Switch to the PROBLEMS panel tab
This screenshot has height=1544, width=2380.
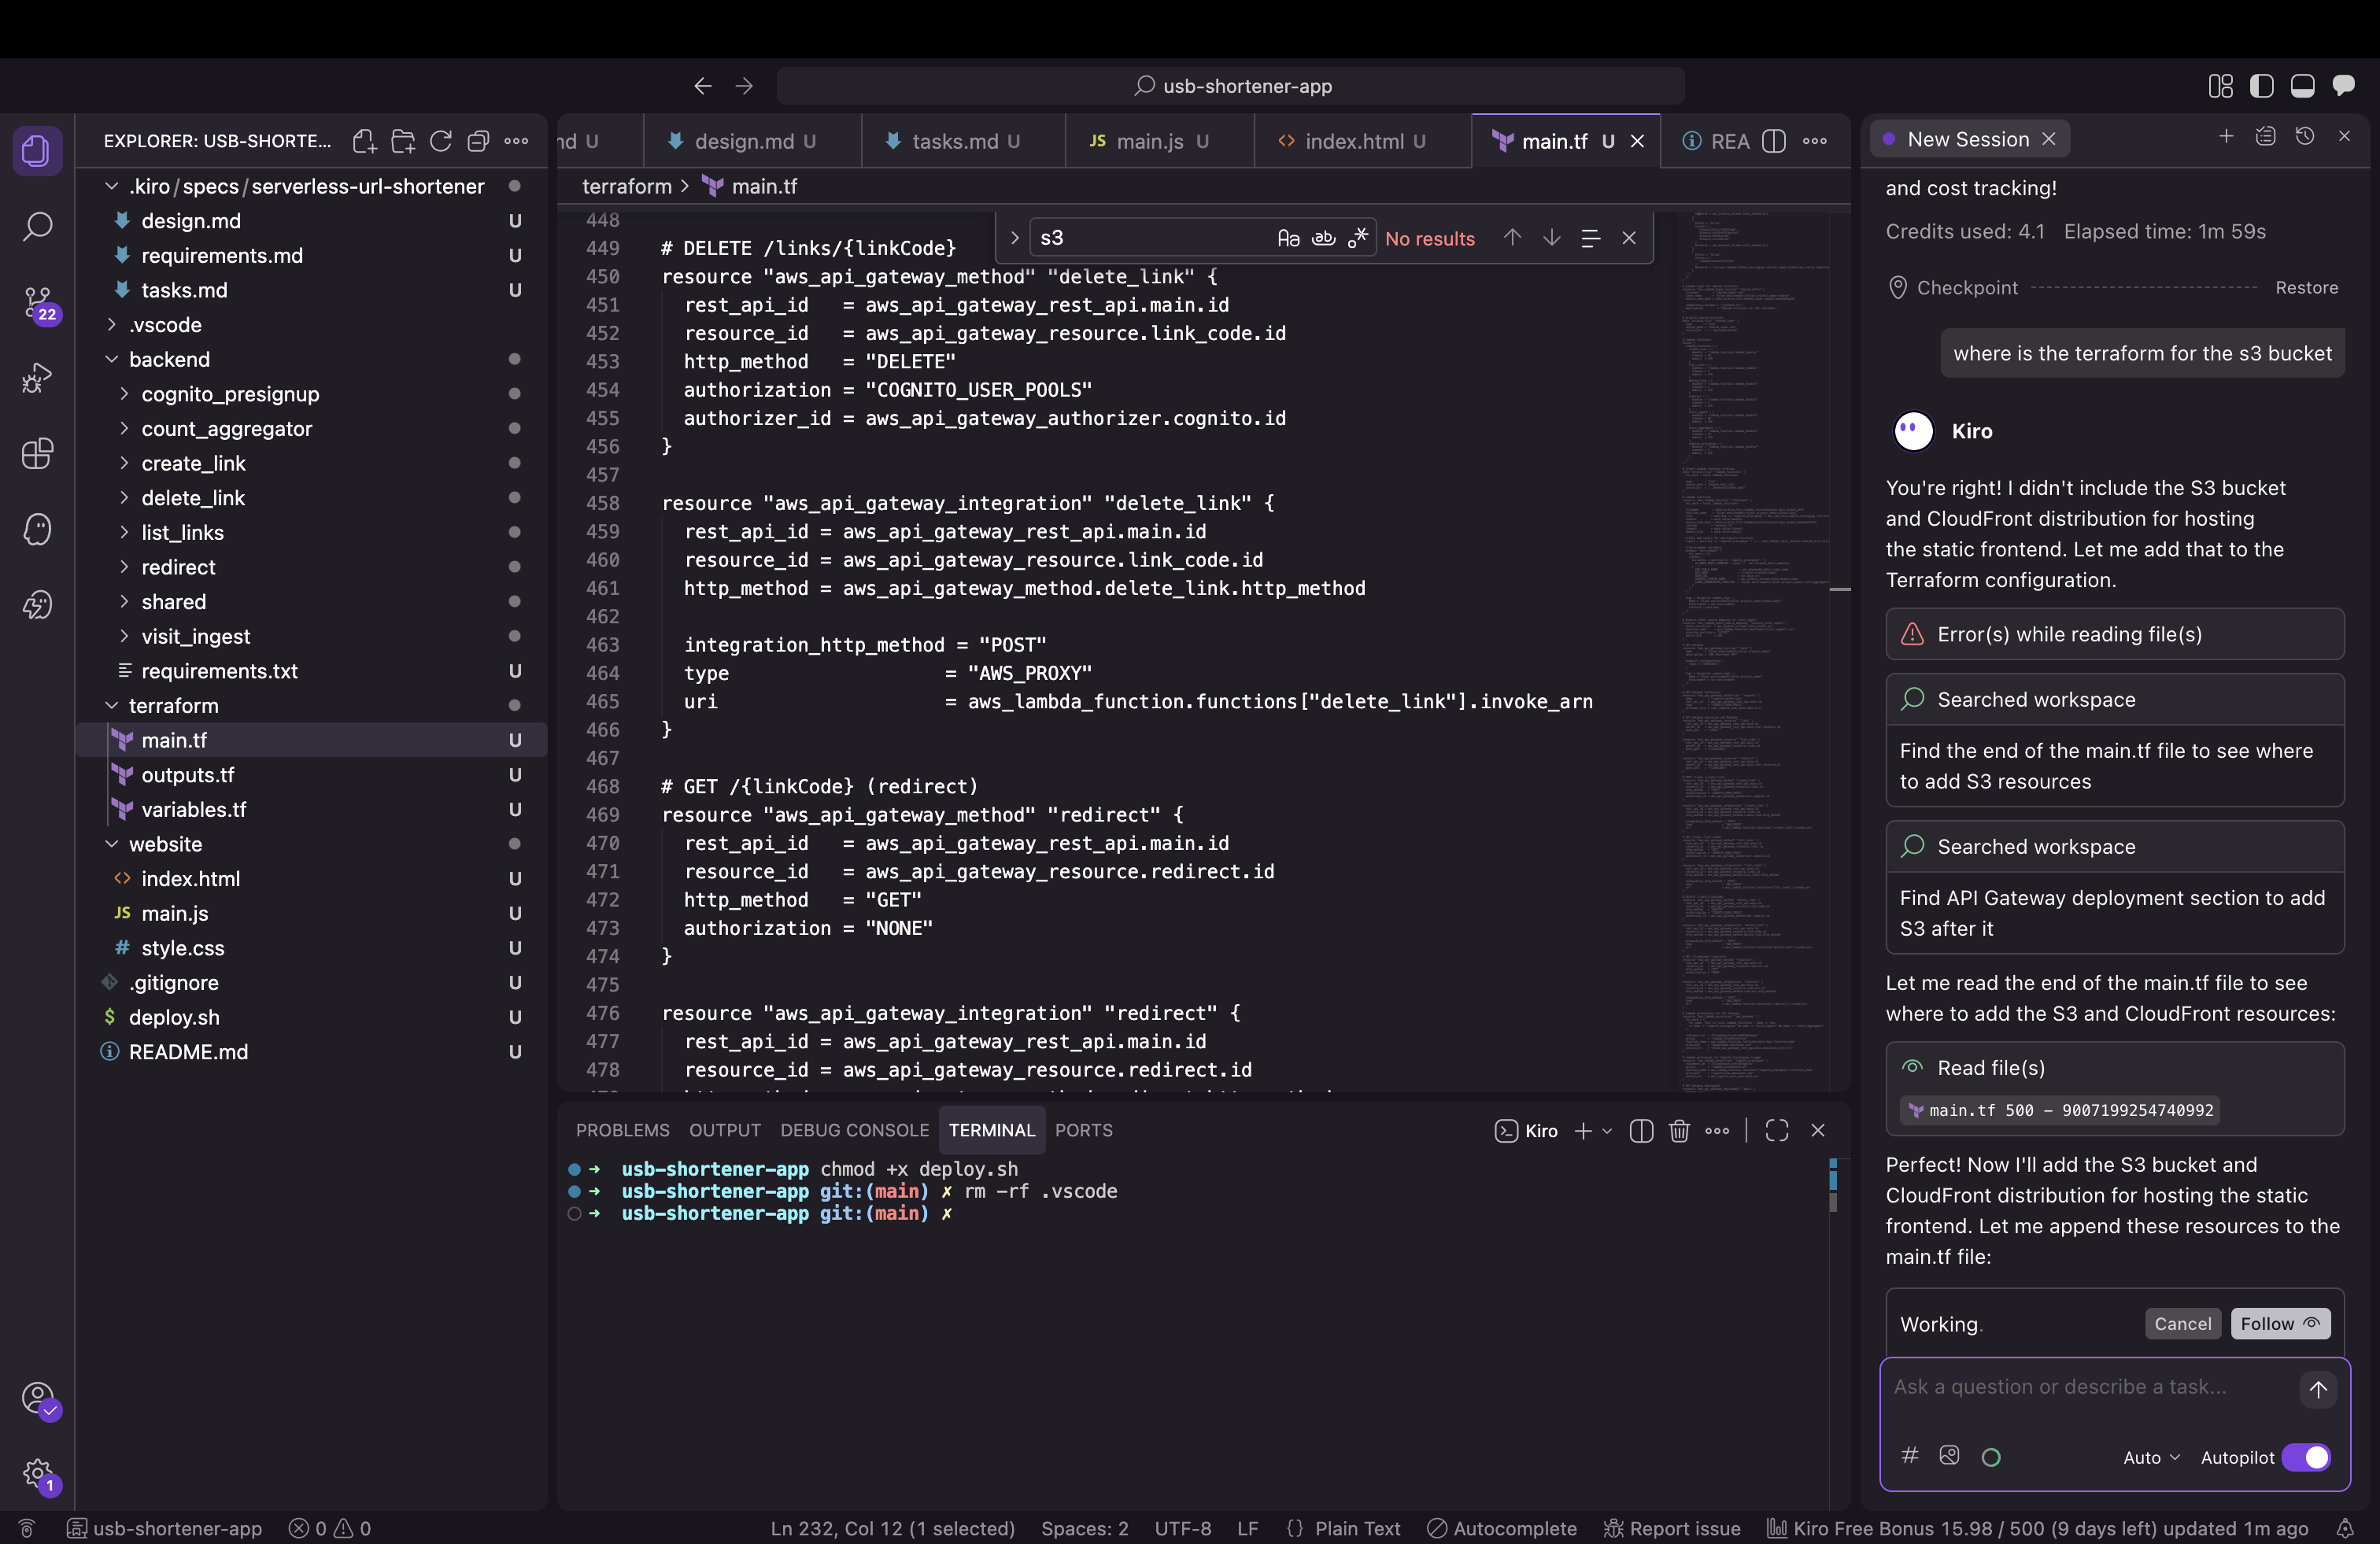(x=622, y=1130)
